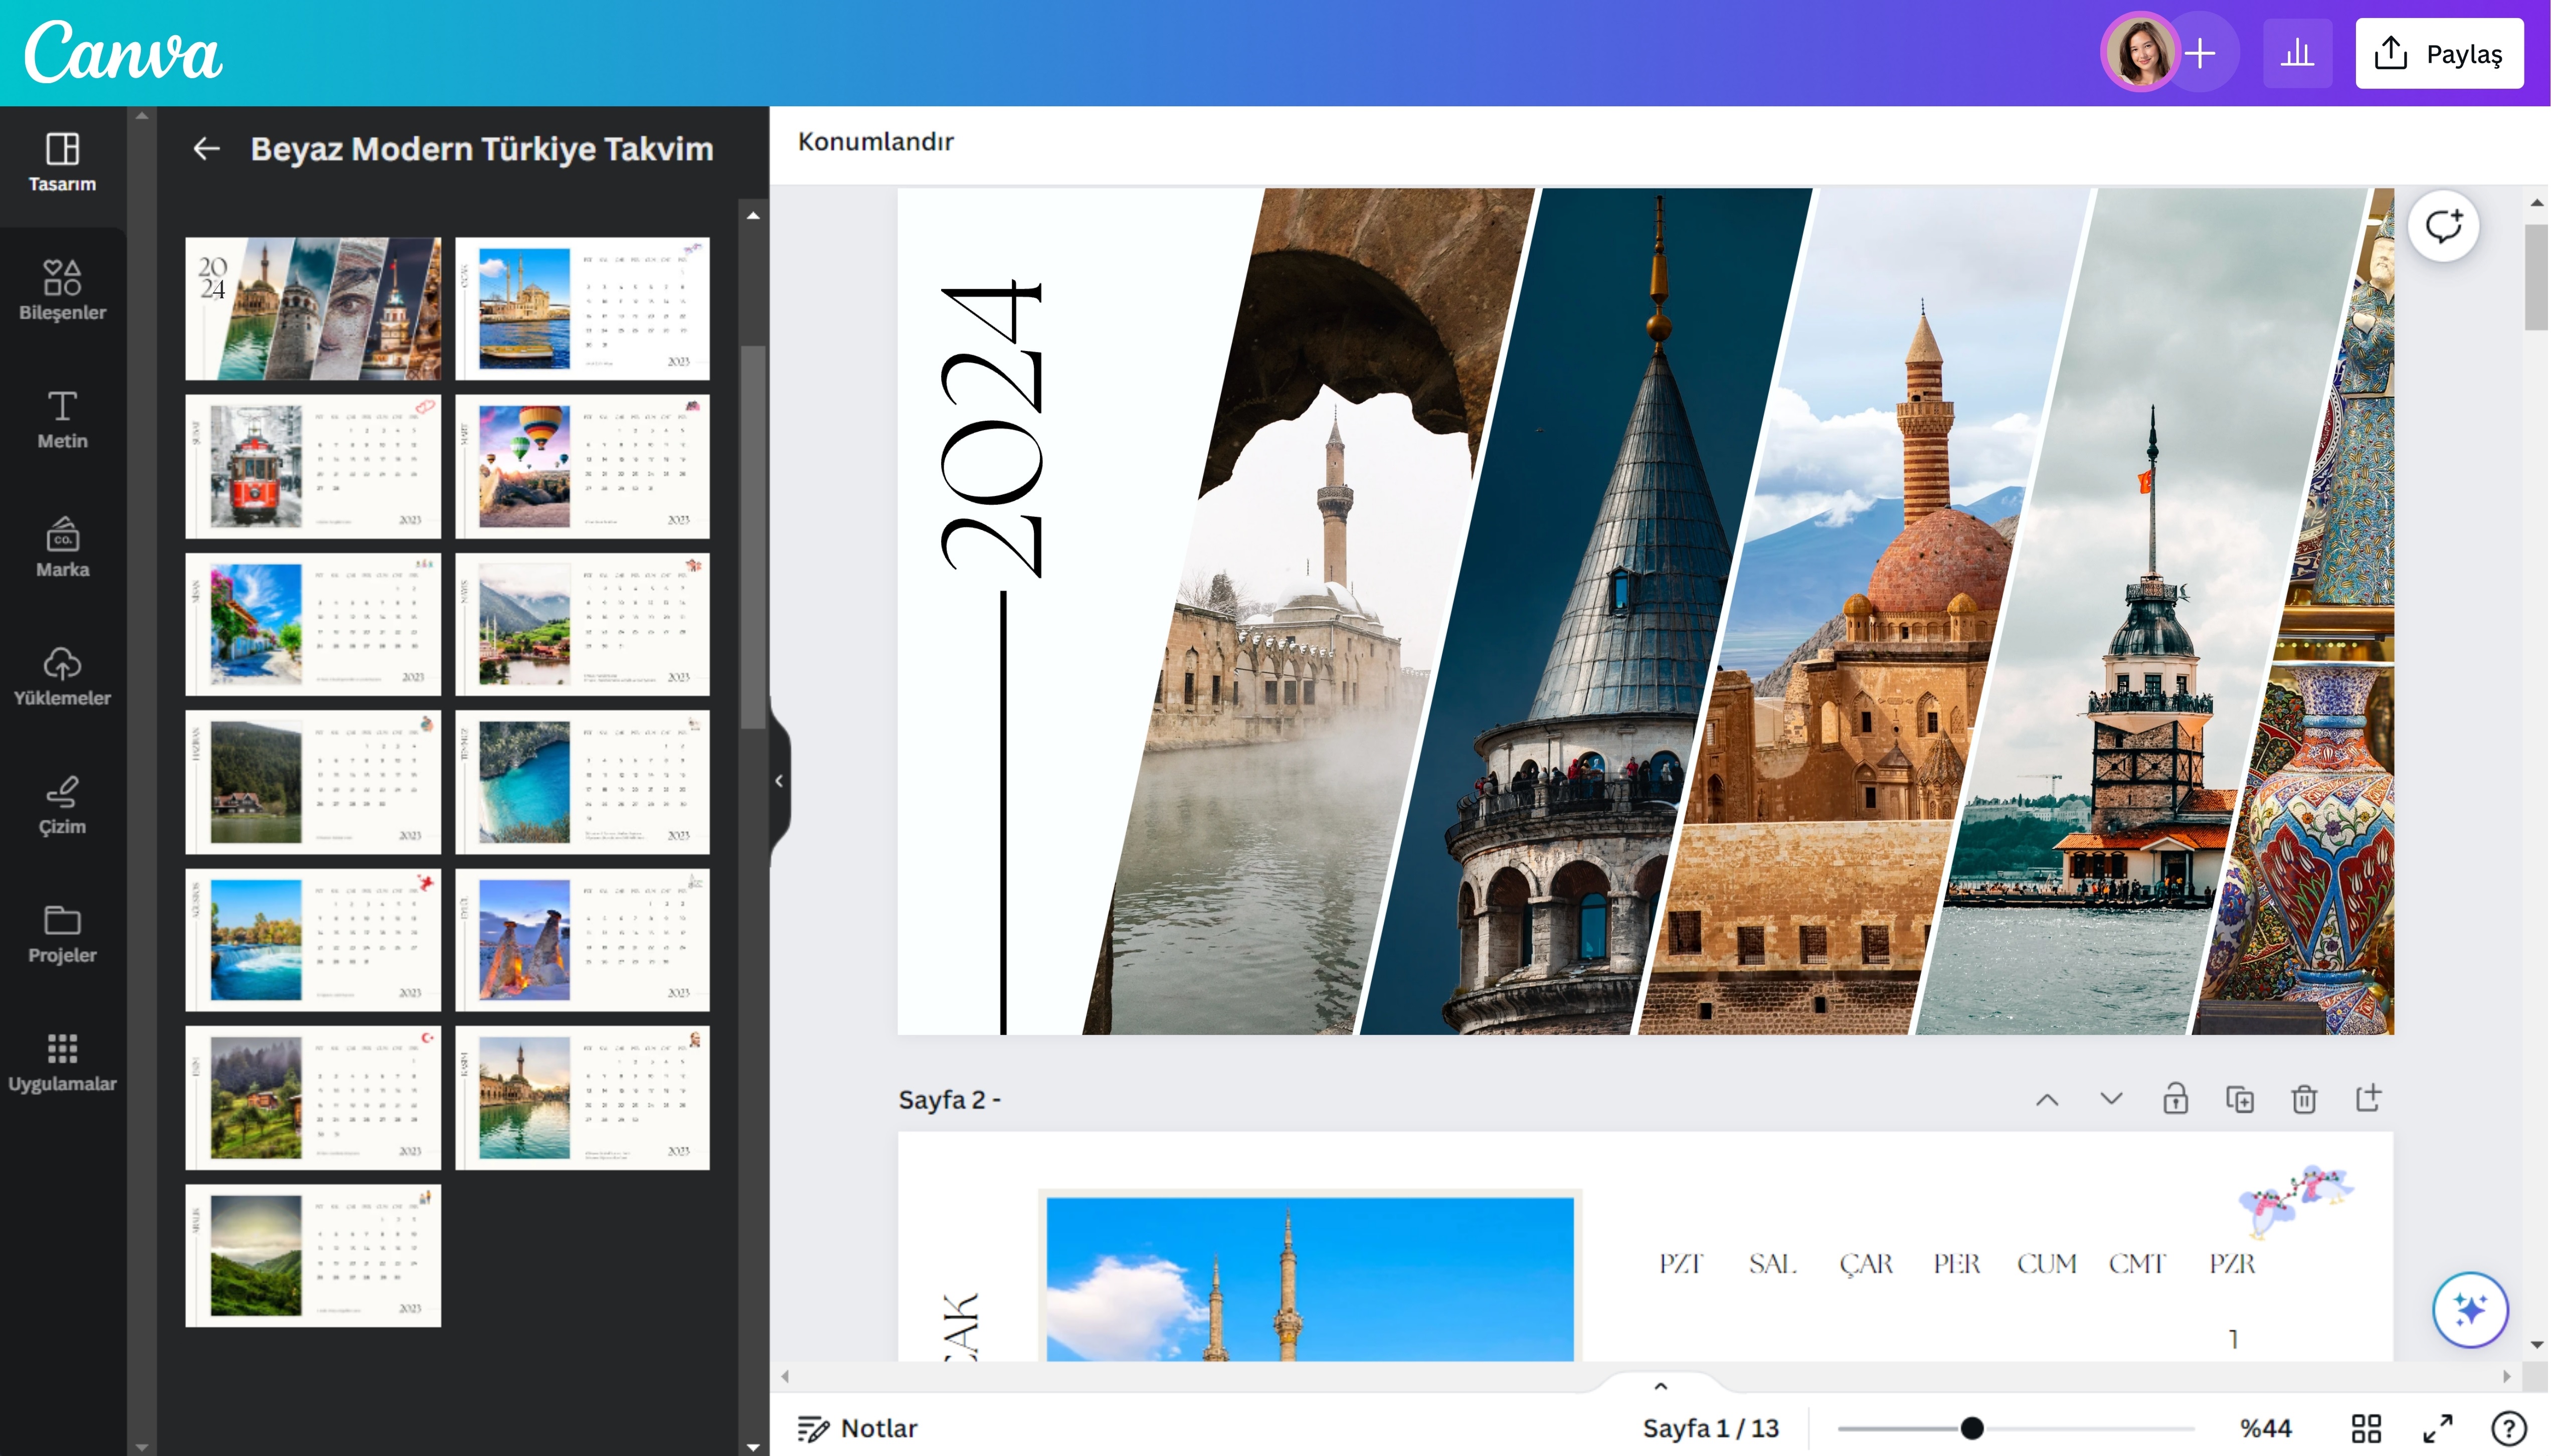Enter fullscreen presentation mode
The height and width of the screenshot is (1456, 2551).
(2437, 1428)
